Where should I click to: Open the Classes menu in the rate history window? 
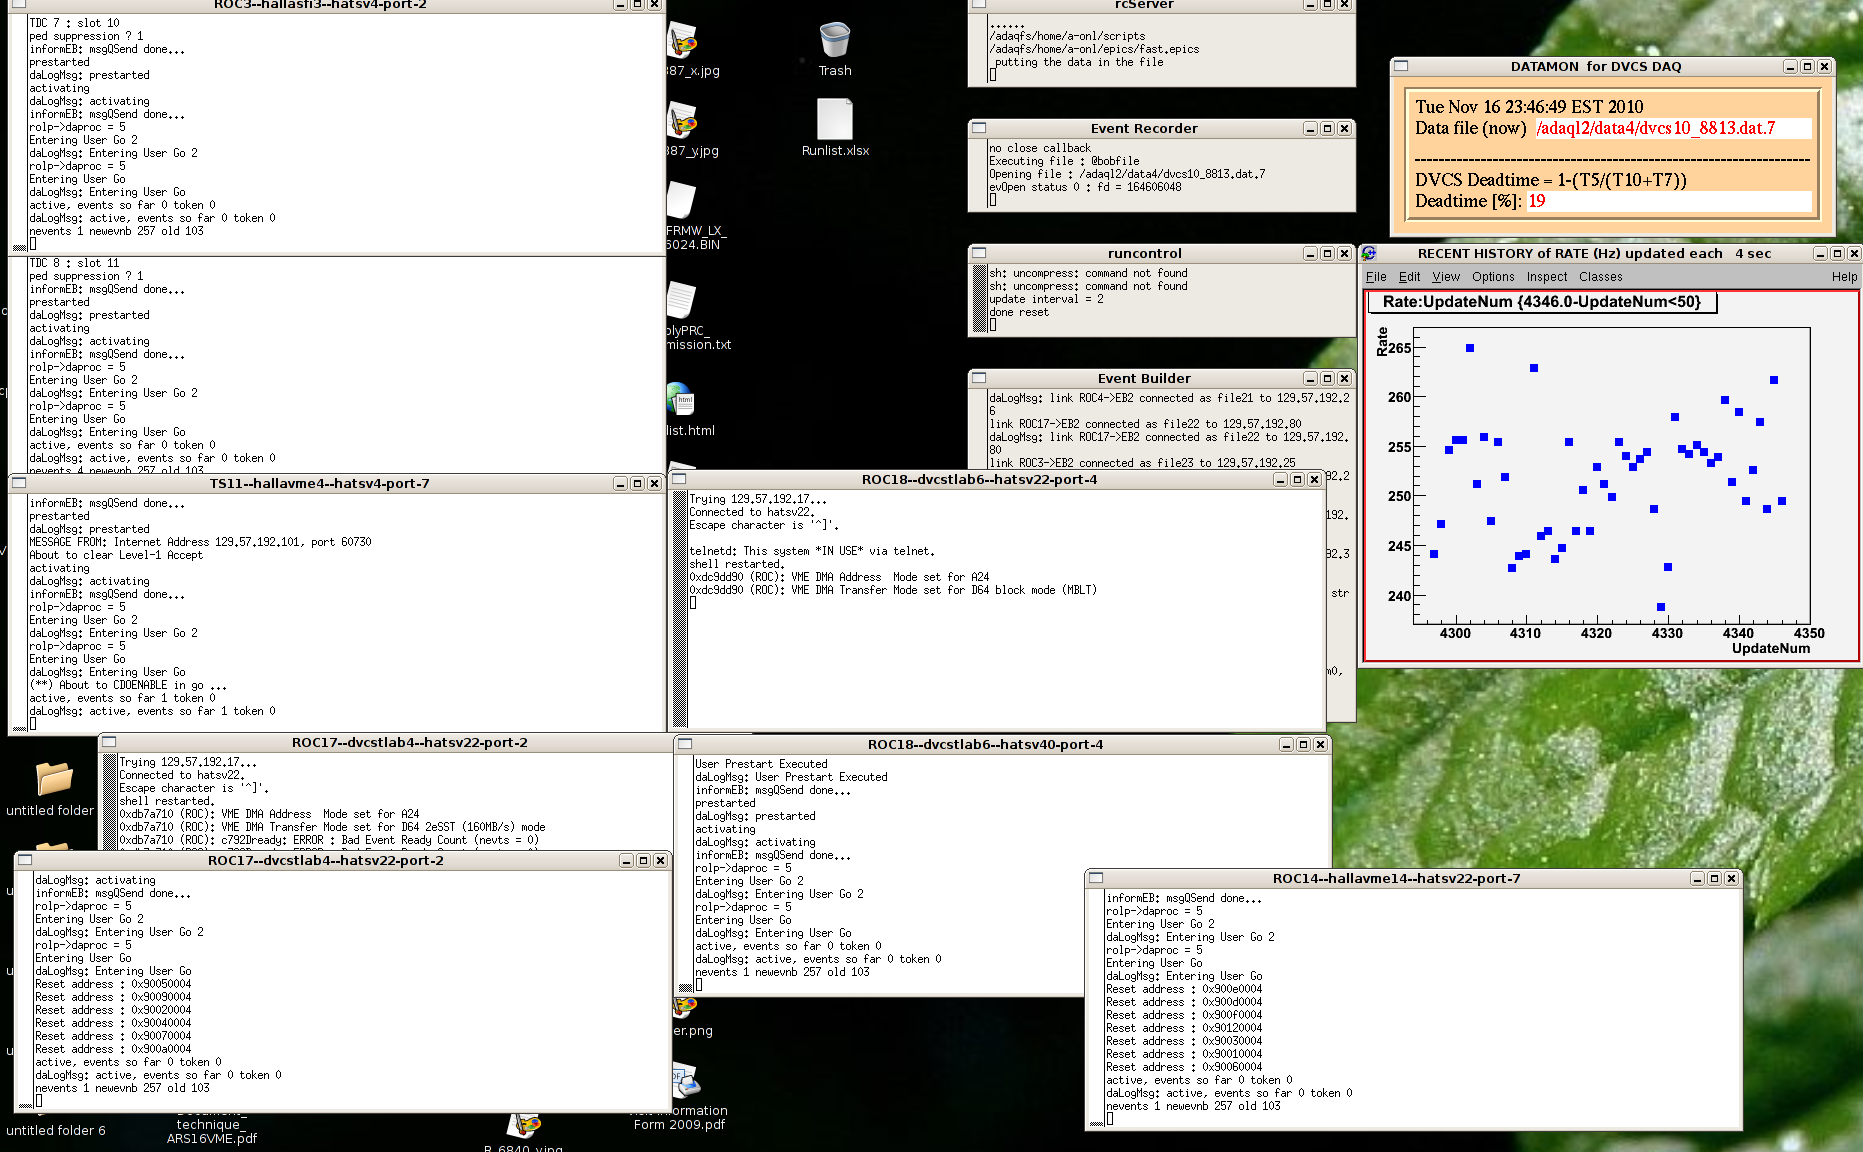pos(1600,277)
